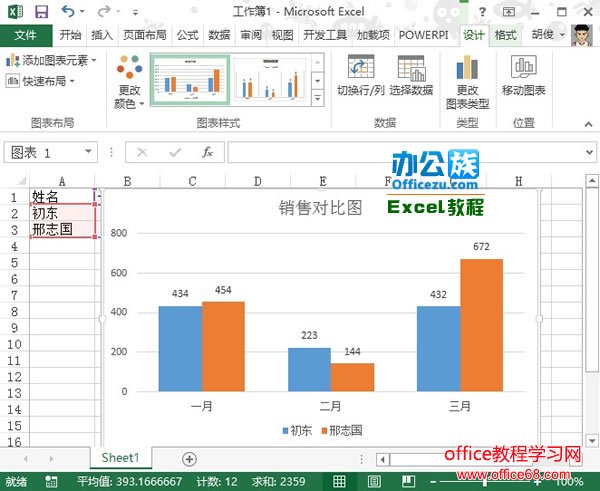Switch to the 公式 tab

(x=188, y=35)
